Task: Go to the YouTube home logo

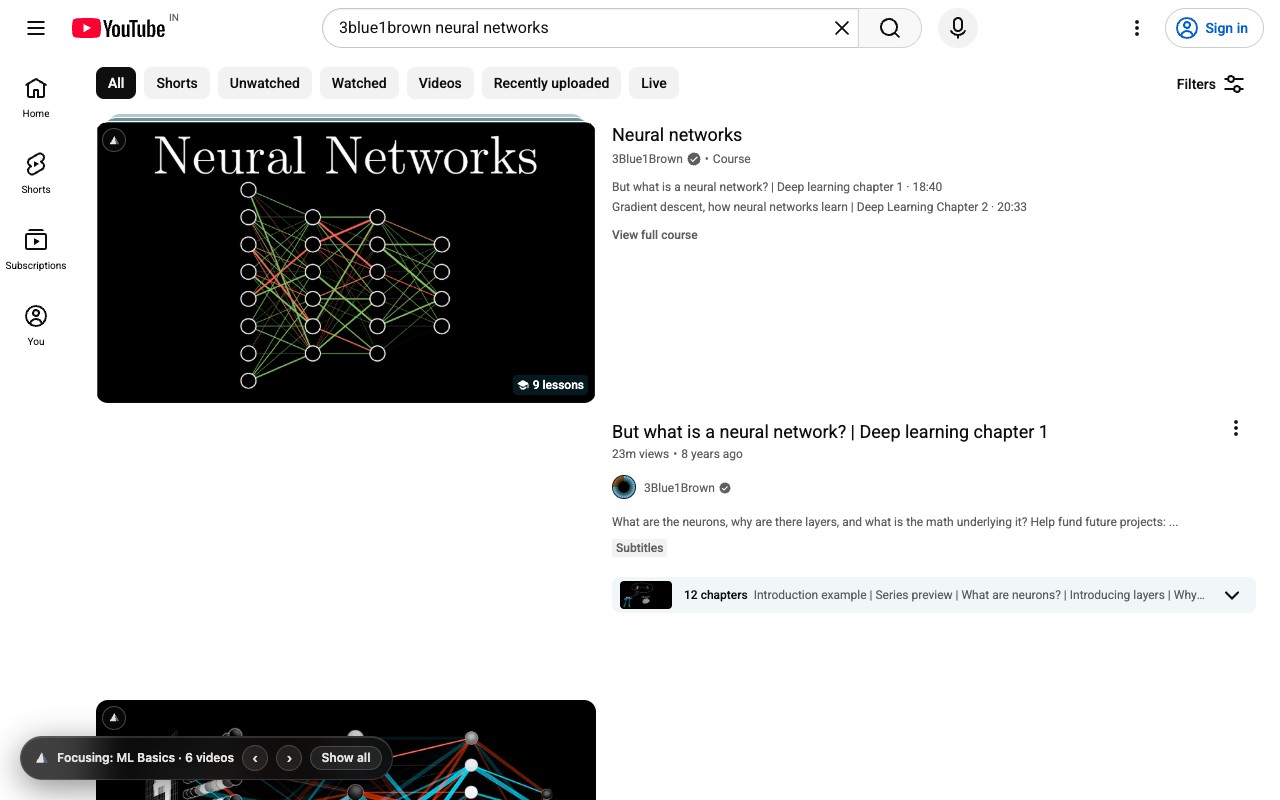Action: (118, 28)
